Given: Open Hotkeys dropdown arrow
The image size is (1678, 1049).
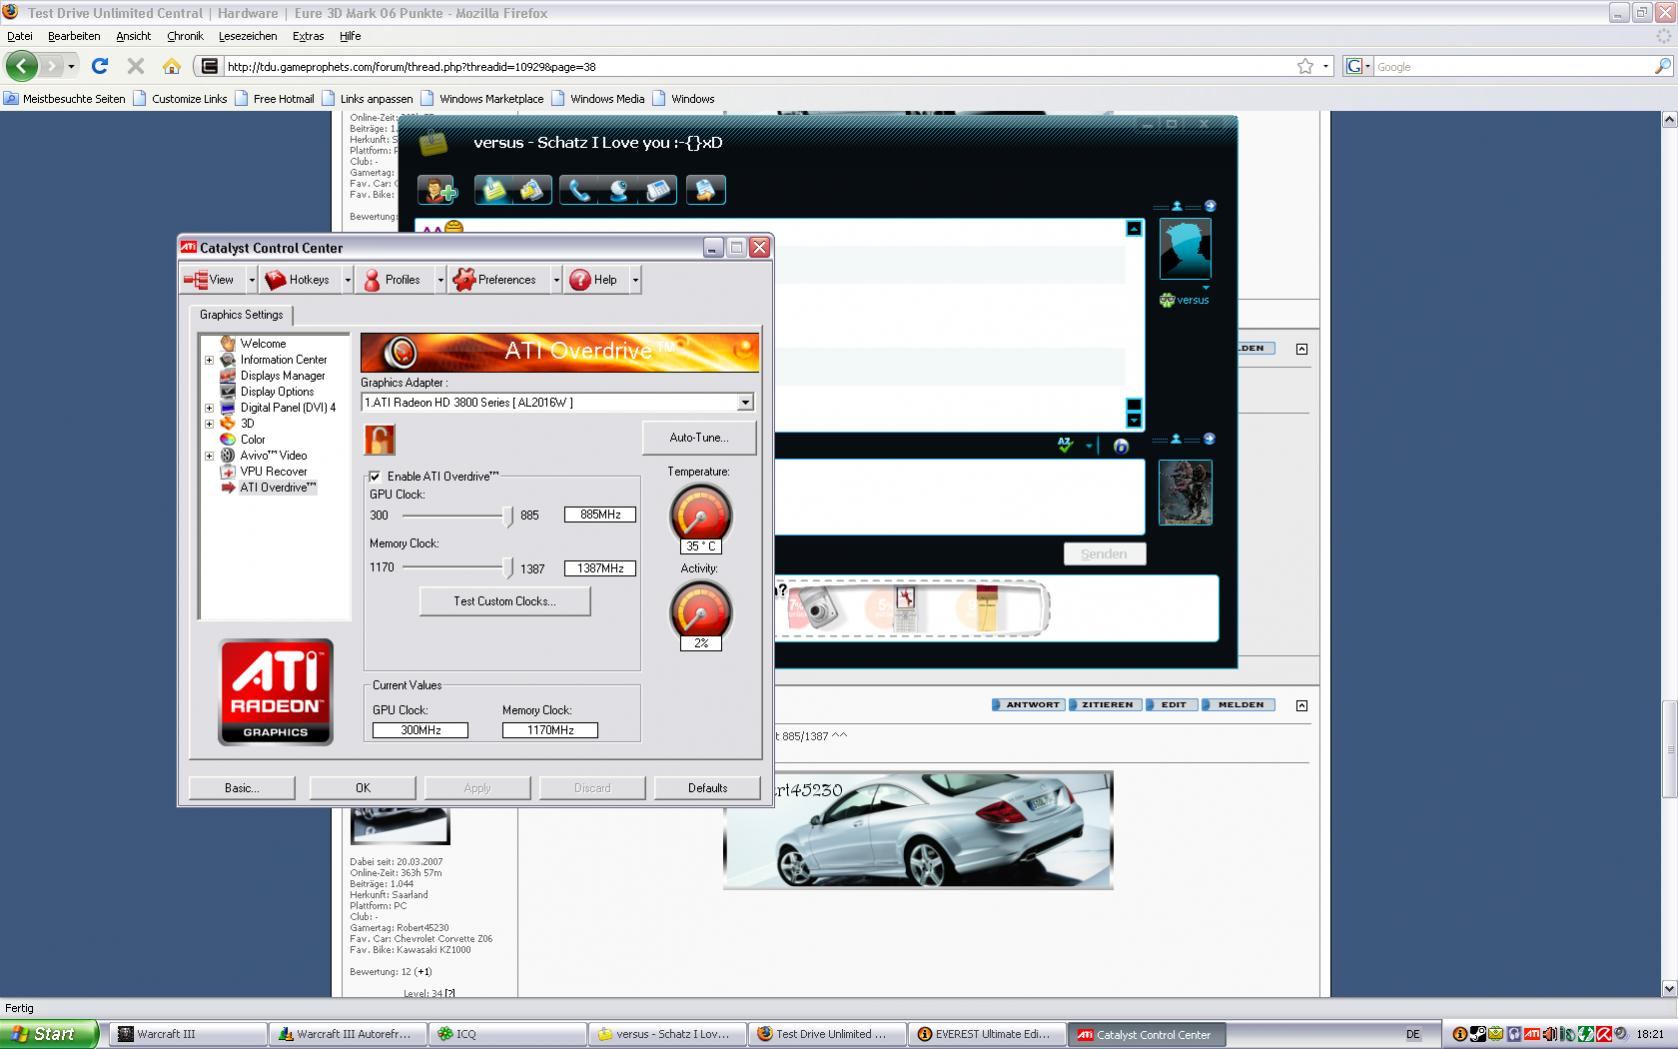Looking at the screenshot, I should click(347, 280).
